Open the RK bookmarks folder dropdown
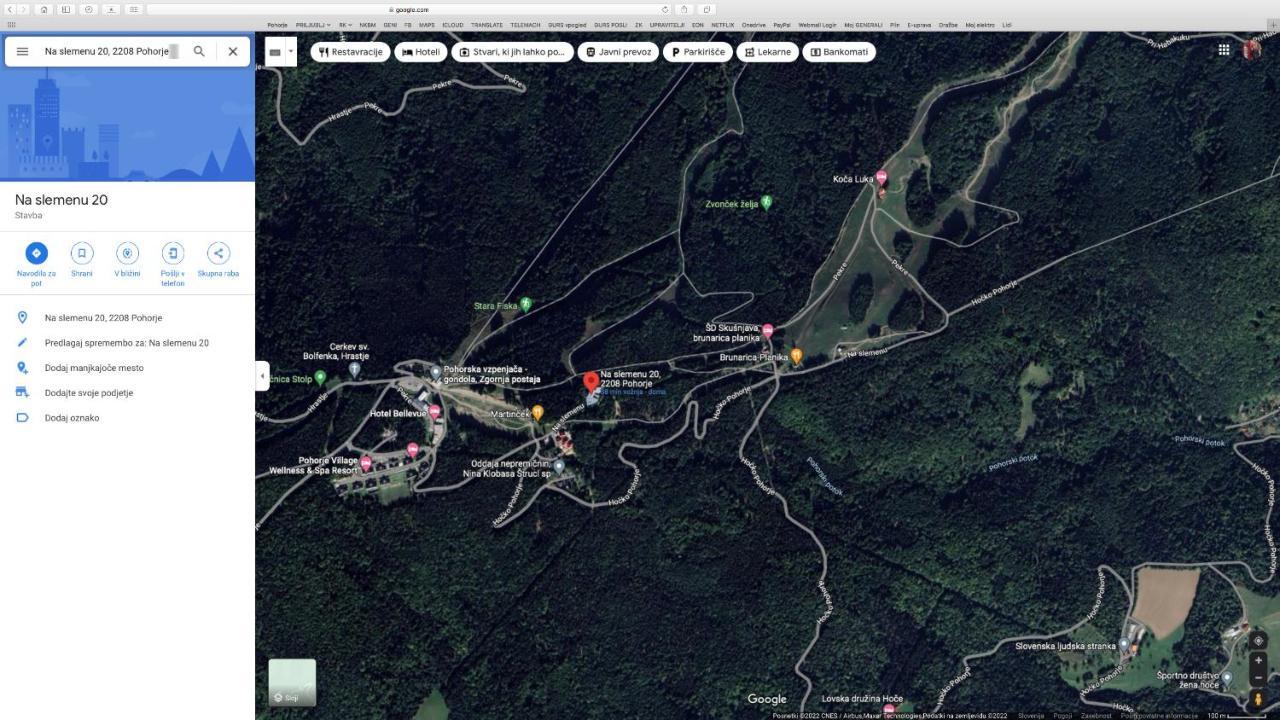 click(345, 25)
